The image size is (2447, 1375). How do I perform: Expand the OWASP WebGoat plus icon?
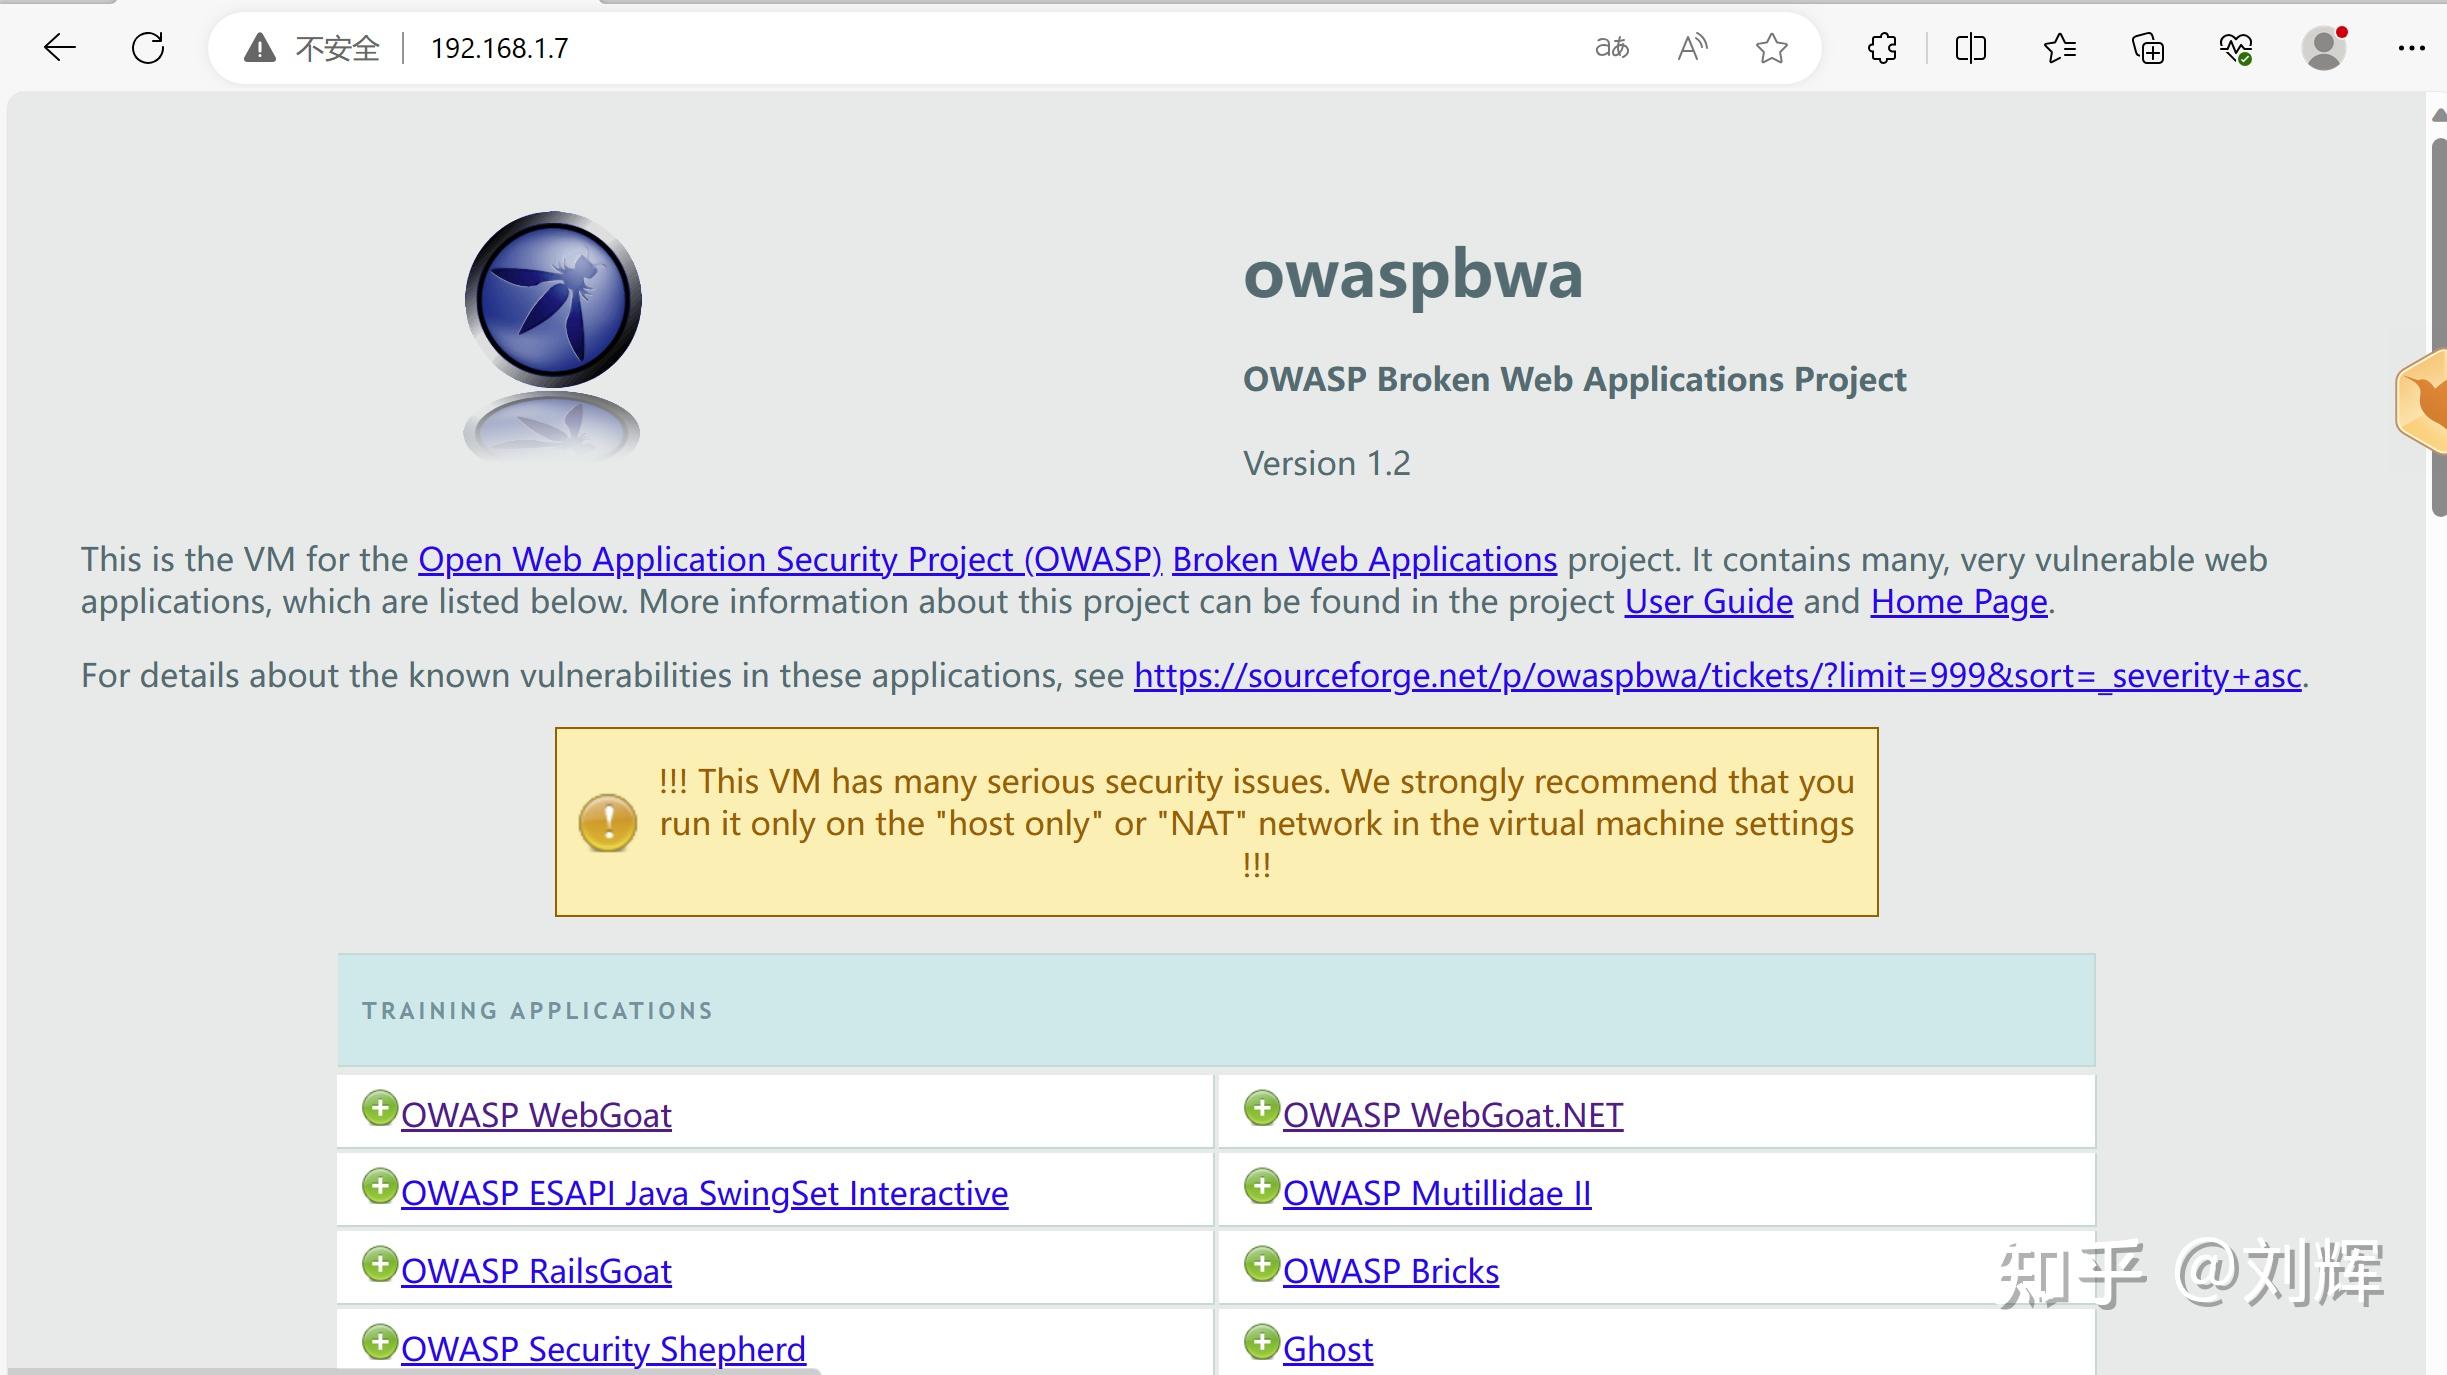click(x=379, y=1109)
